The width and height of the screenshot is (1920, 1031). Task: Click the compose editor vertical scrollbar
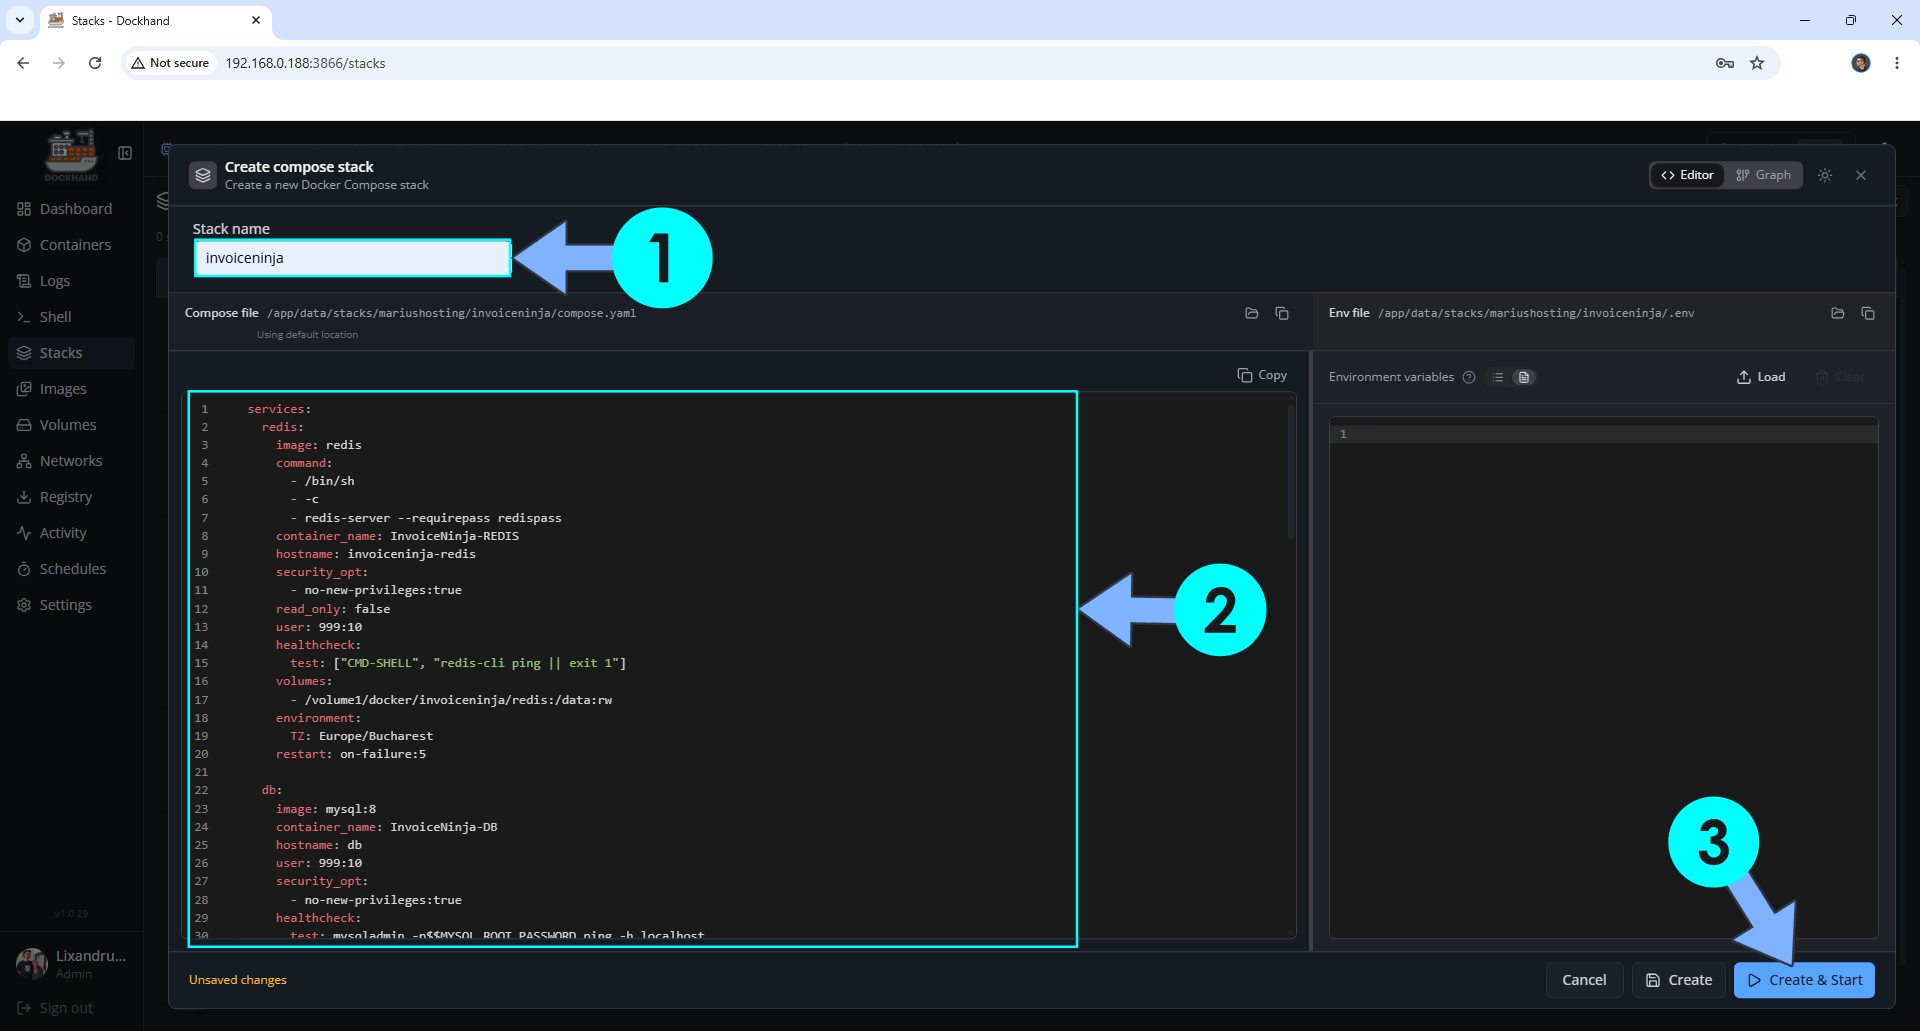pyautogui.click(x=1292, y=470)
